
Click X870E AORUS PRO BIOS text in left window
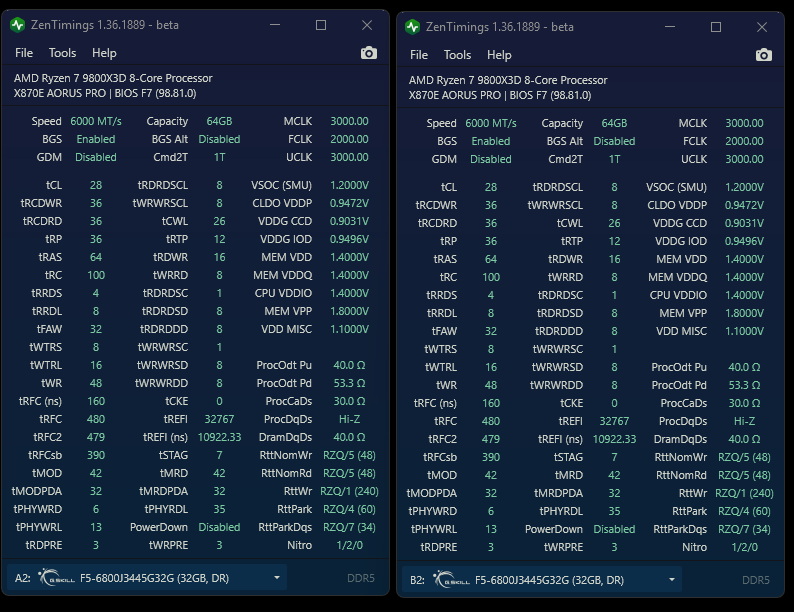(x=105, y=93)
